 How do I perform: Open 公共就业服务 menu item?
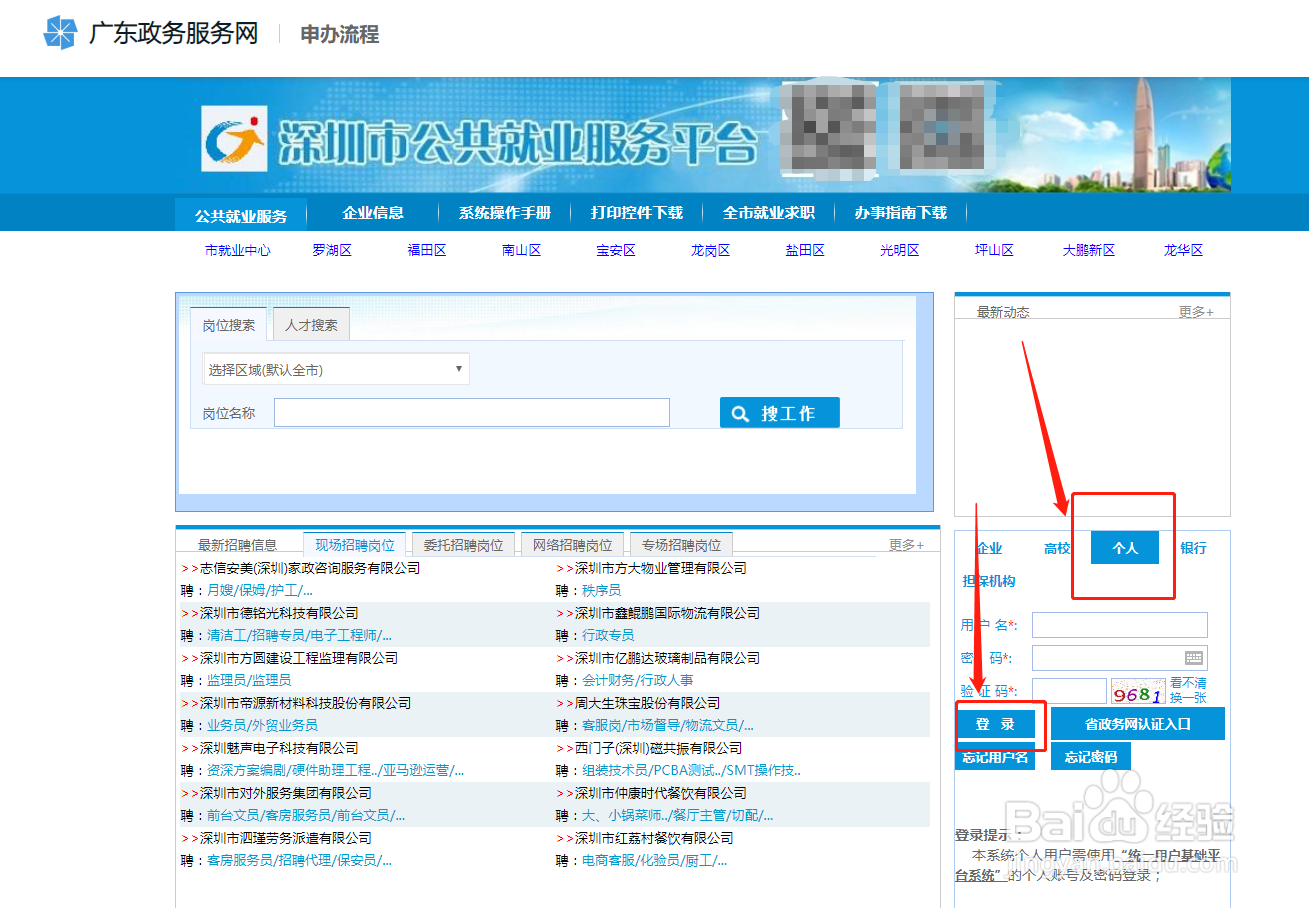241,215
